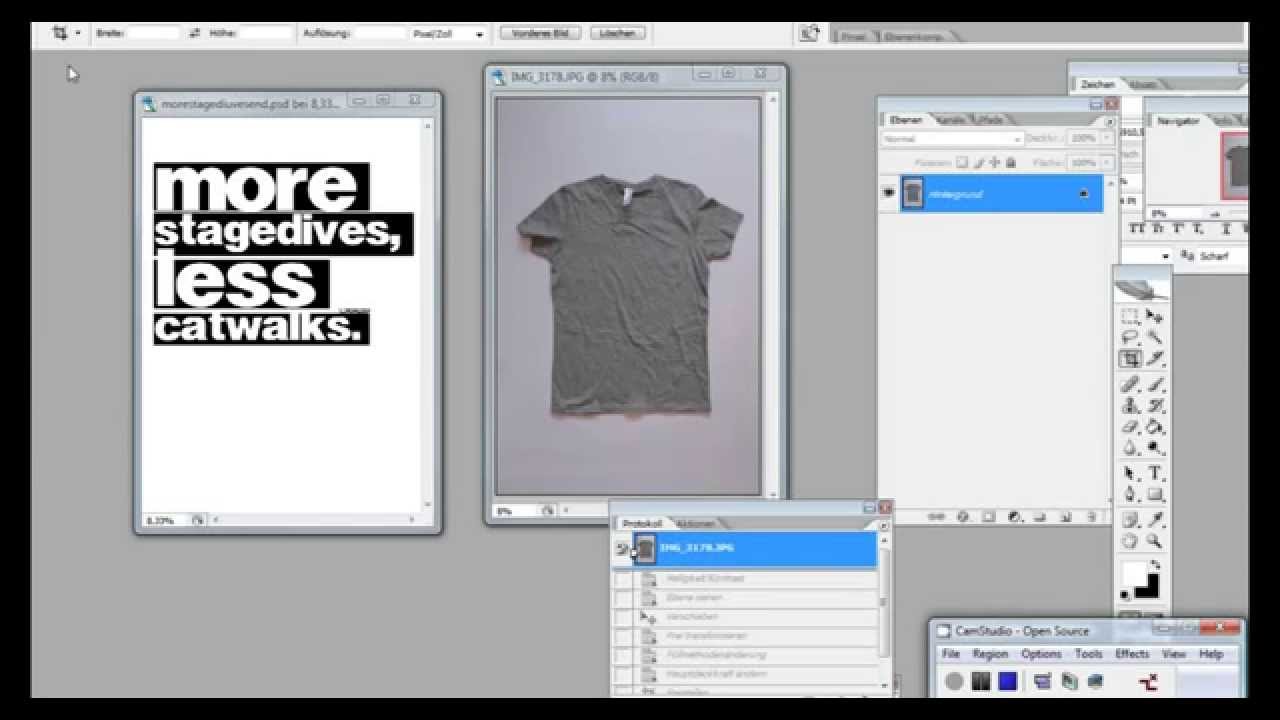
Task: Switch to the Kanäle tab
Action: click(951, 119)
